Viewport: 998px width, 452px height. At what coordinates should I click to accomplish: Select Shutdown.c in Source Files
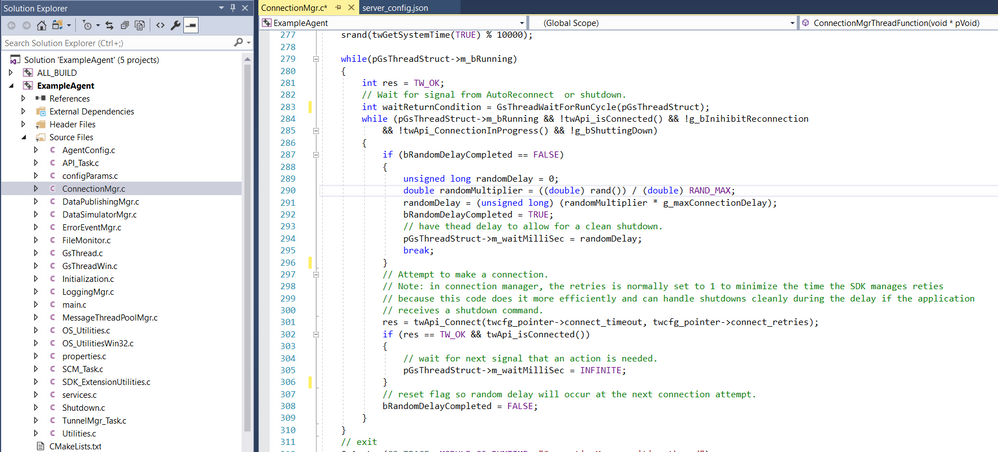[x=83, y=407]
